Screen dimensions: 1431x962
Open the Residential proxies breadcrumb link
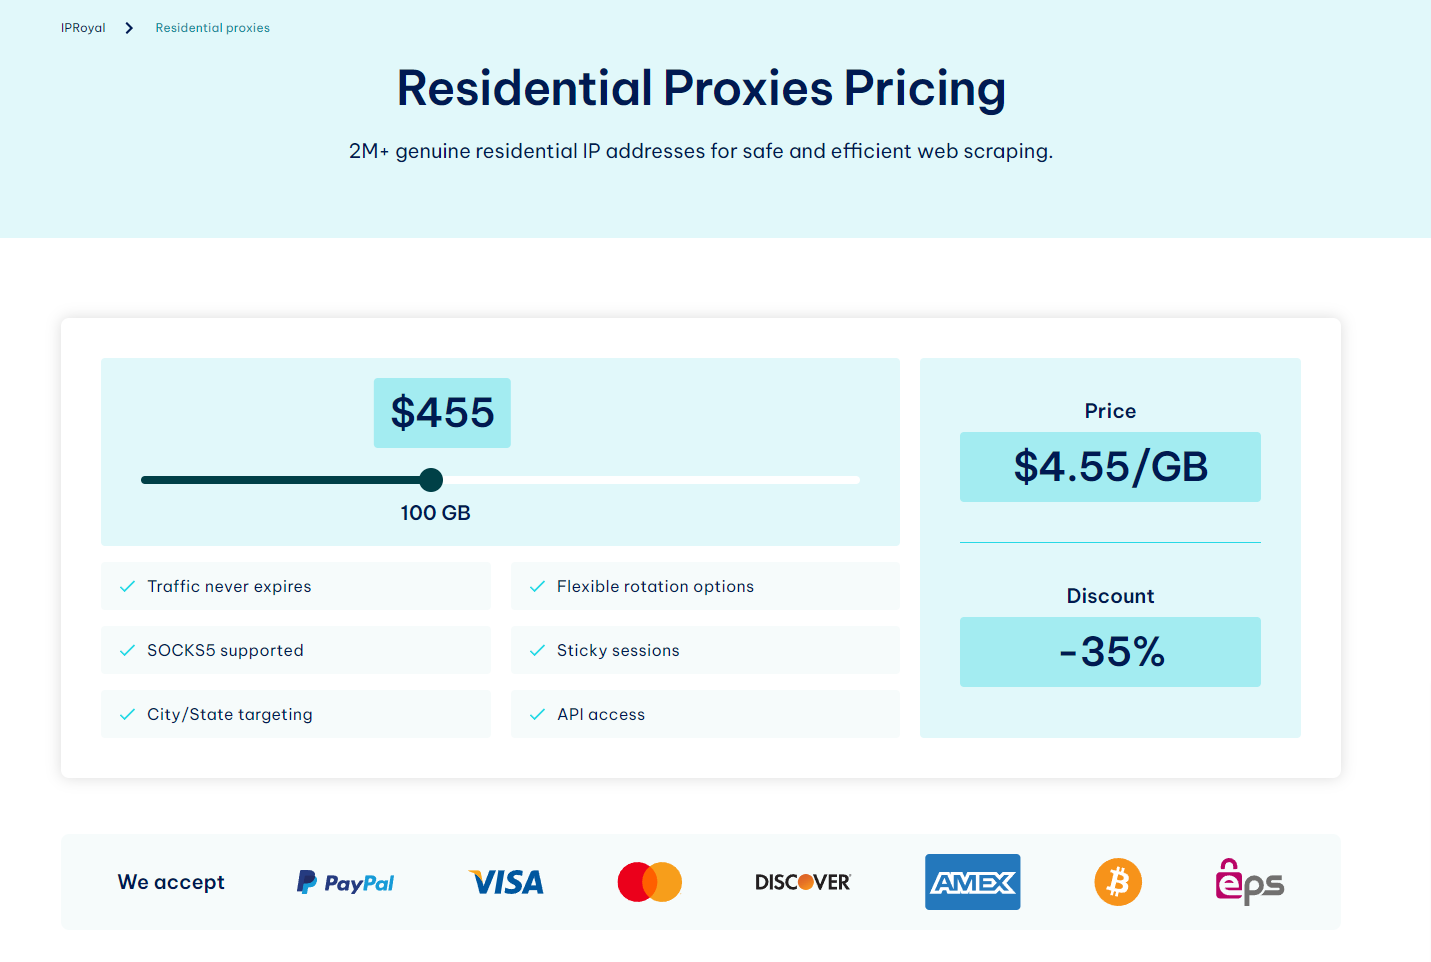click(x=212, y=28)
